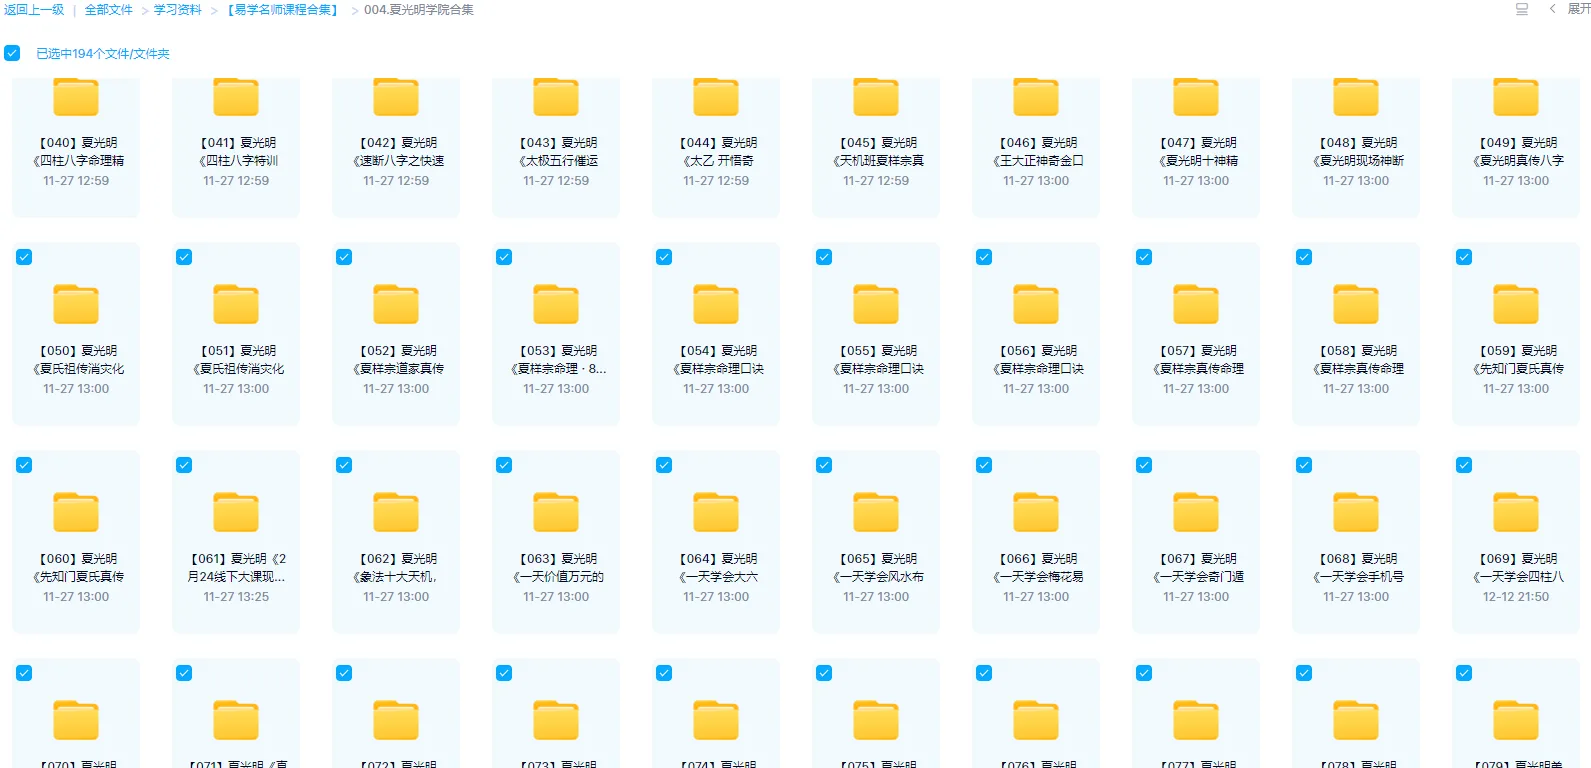Click file name 《夏氏祖传消灾化 under [051]
1591x768 pixels.
238,369
